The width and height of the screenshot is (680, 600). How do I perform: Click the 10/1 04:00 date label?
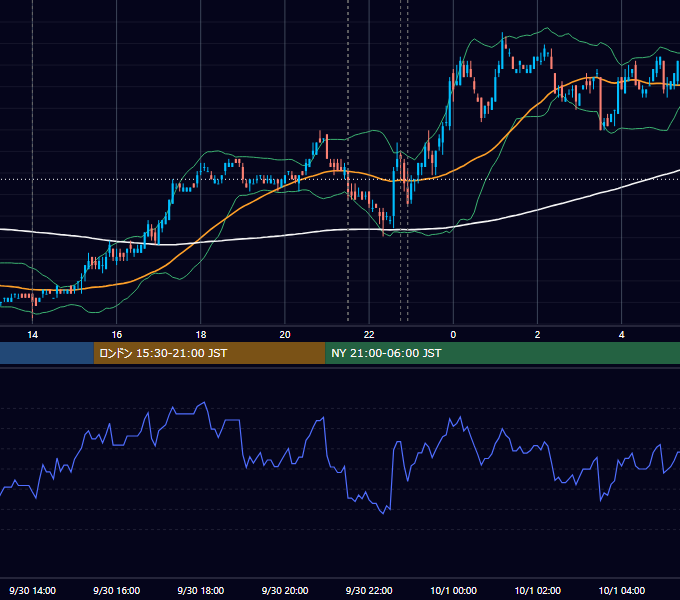[622, 590]
